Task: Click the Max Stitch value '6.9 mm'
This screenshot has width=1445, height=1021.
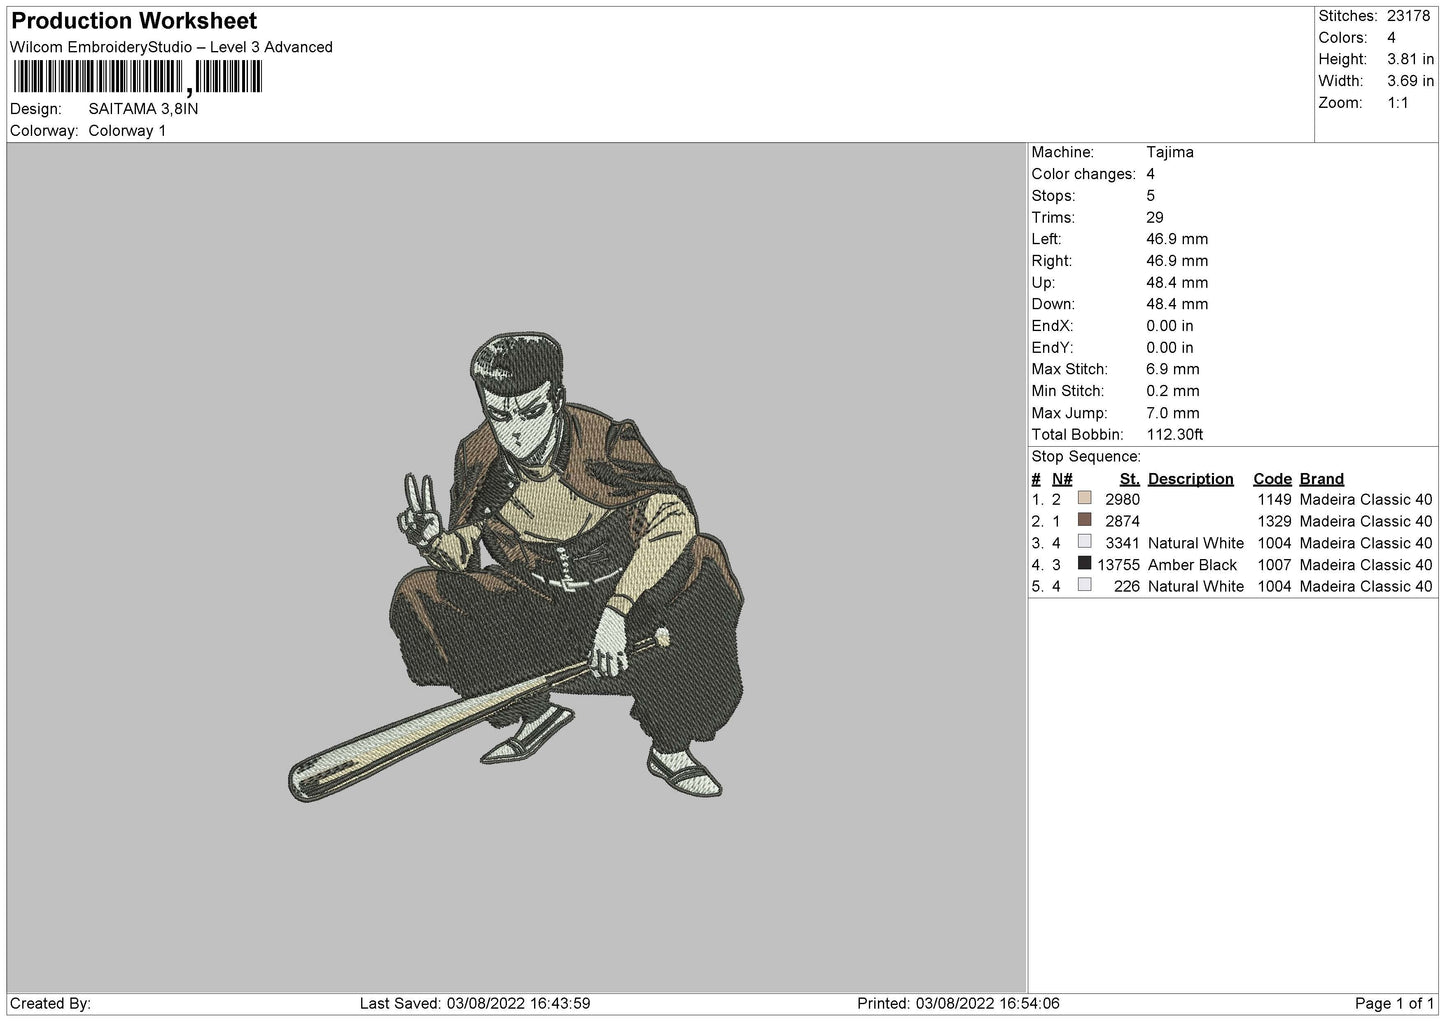Action: [x=1173, y=369]
